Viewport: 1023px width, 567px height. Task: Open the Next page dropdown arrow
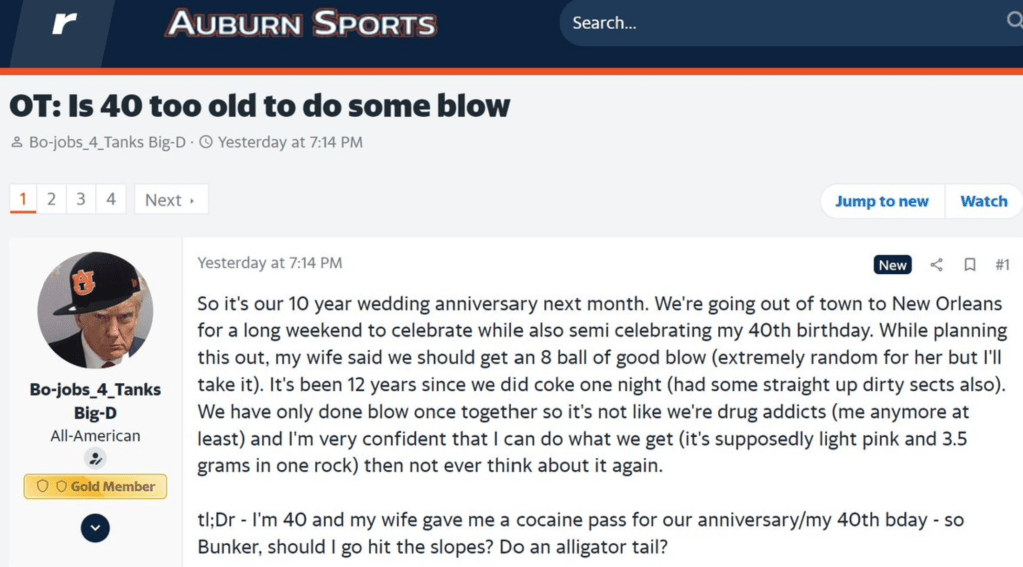click(192, 200)
